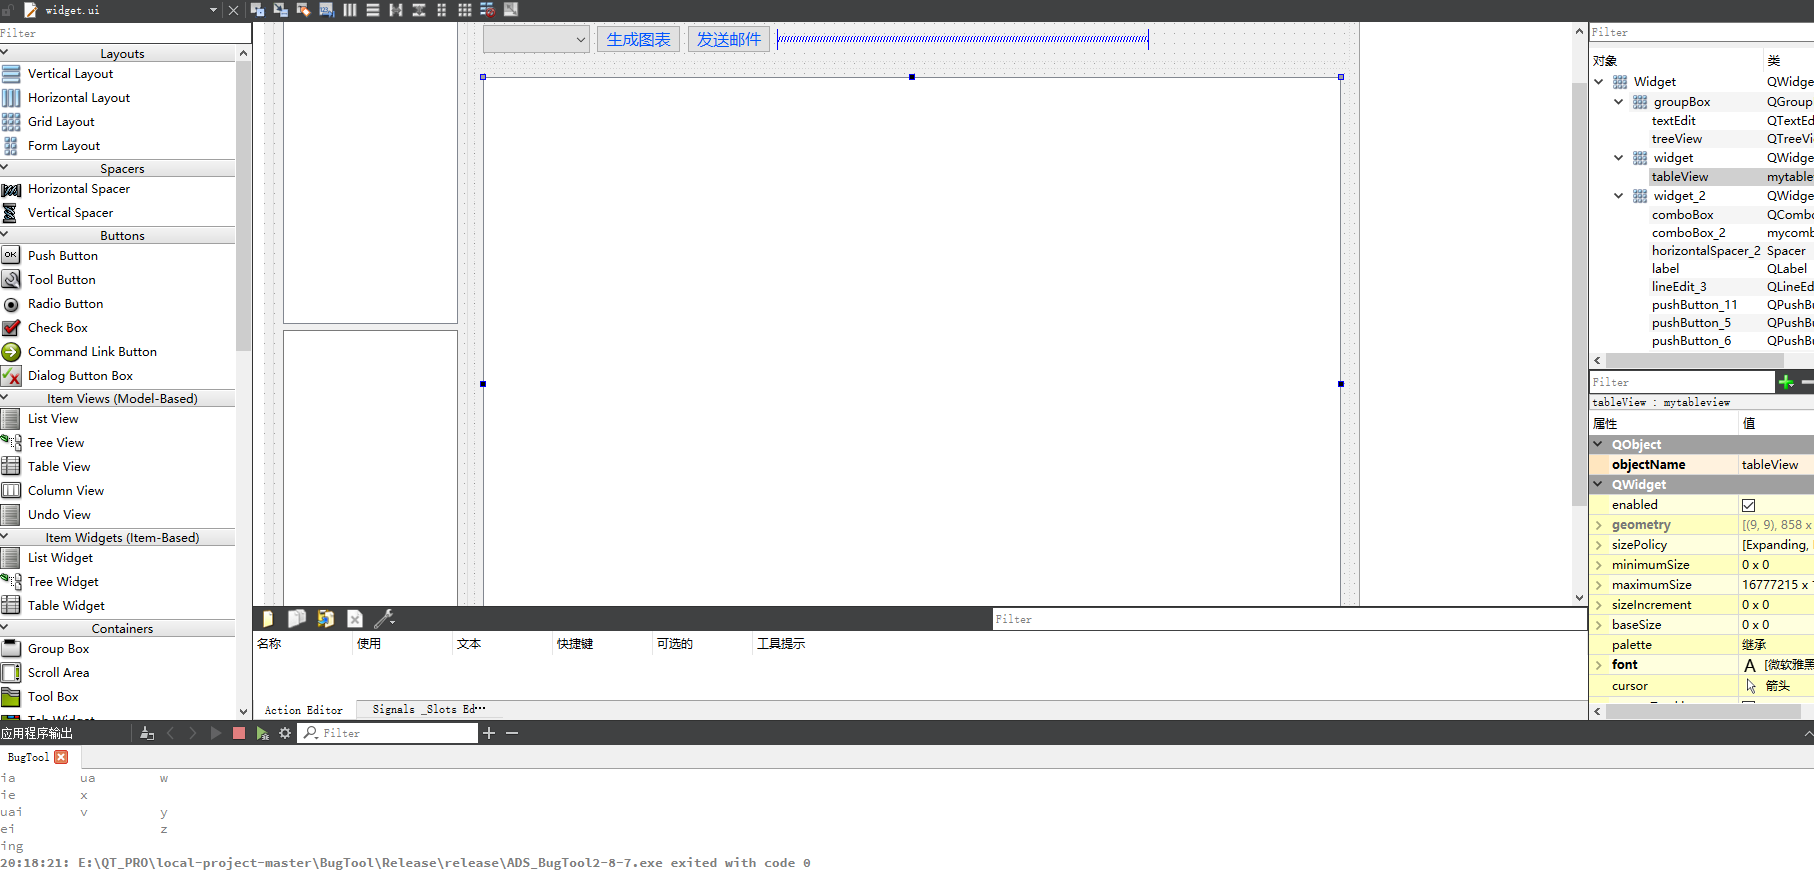Apply Lay Out in Grid icon

click(x=465, y=10)
